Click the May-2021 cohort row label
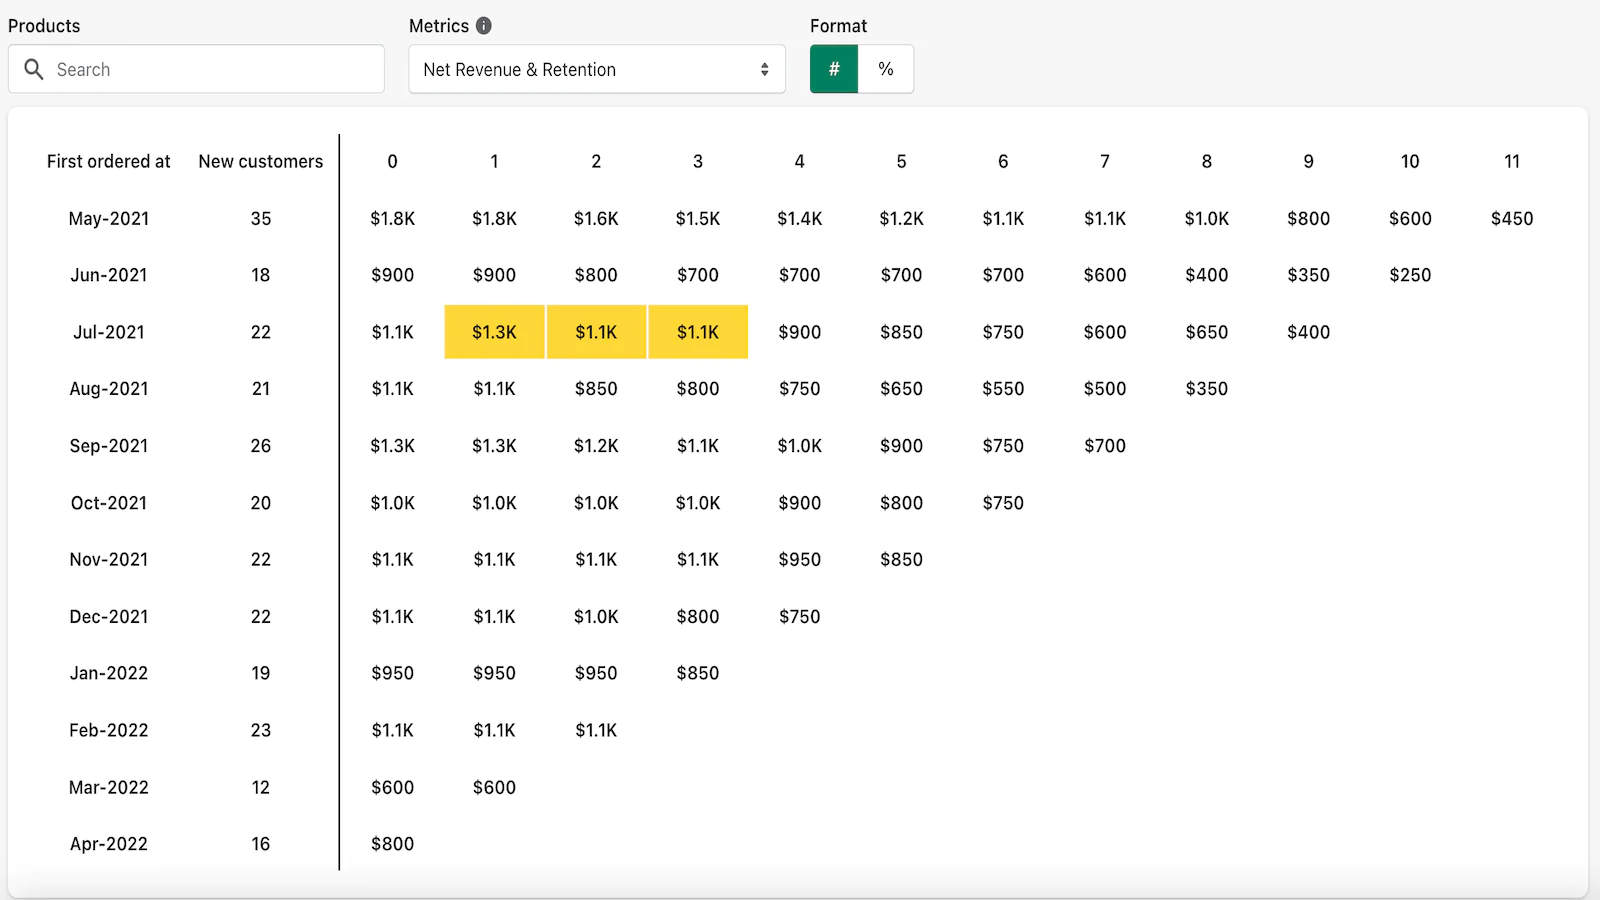Screen dimensions: 1600x900 [x=108, y=218]
